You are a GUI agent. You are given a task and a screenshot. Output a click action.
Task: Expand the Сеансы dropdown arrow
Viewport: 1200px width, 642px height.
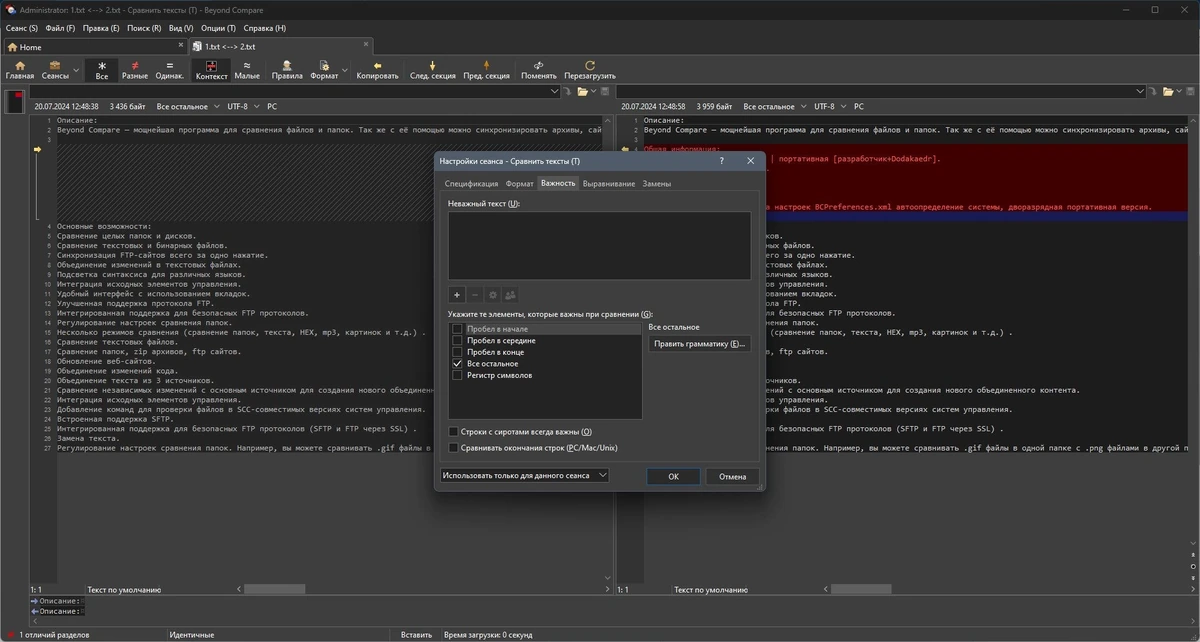pos(75,70)
